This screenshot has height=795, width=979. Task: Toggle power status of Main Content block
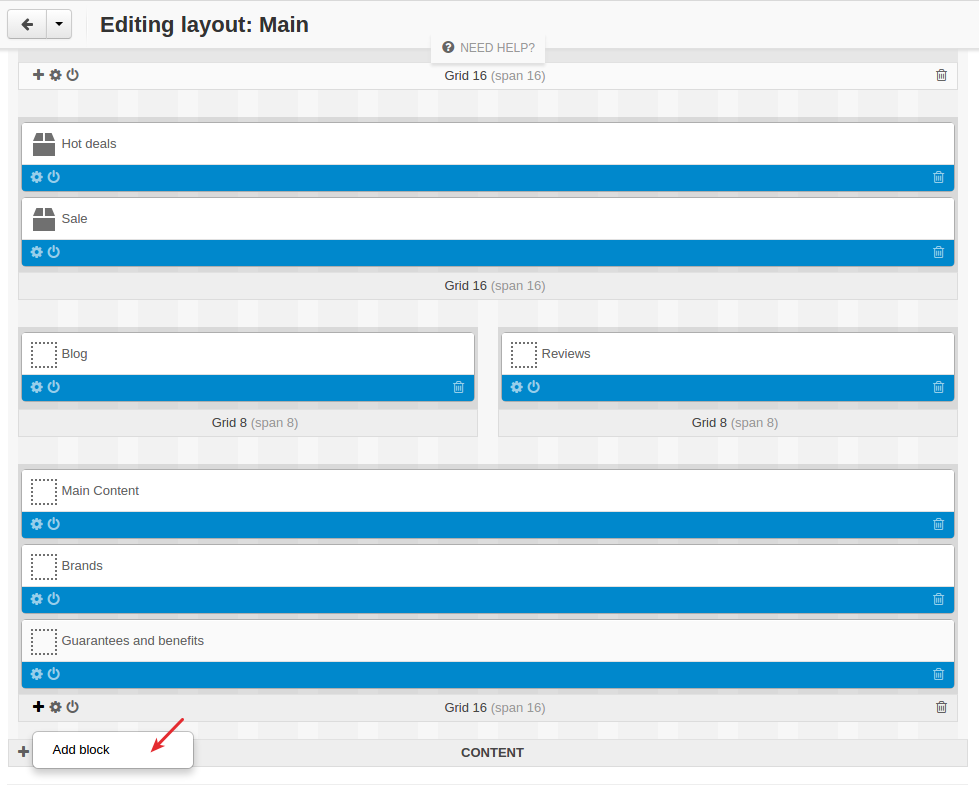click(54, 524)
